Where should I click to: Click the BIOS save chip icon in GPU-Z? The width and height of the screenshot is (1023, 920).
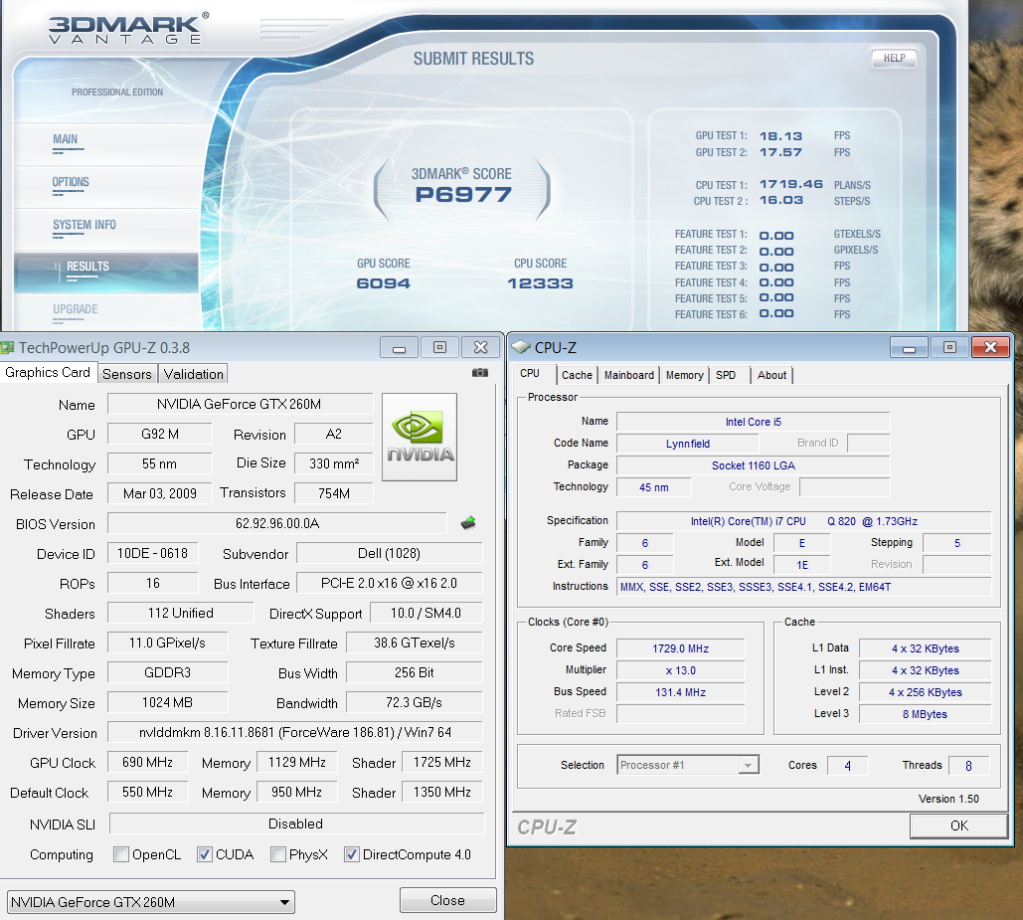[x=468, y=523]
